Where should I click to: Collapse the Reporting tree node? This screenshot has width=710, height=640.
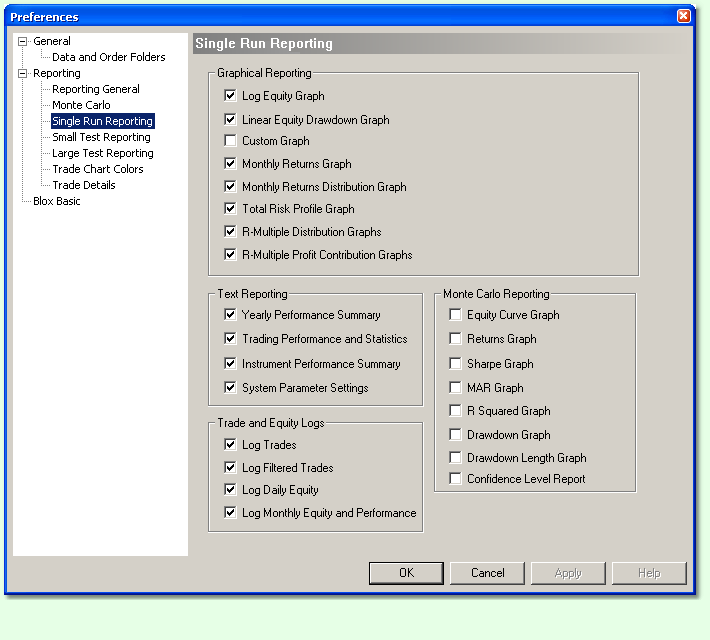[x=22, y=73]
